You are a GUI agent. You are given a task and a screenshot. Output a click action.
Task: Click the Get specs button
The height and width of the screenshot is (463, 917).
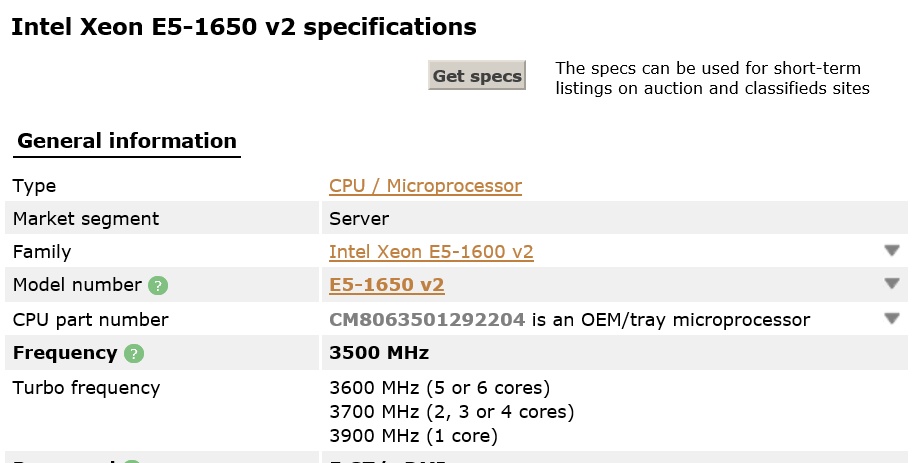pyautogui.click(x=477, y=75)
